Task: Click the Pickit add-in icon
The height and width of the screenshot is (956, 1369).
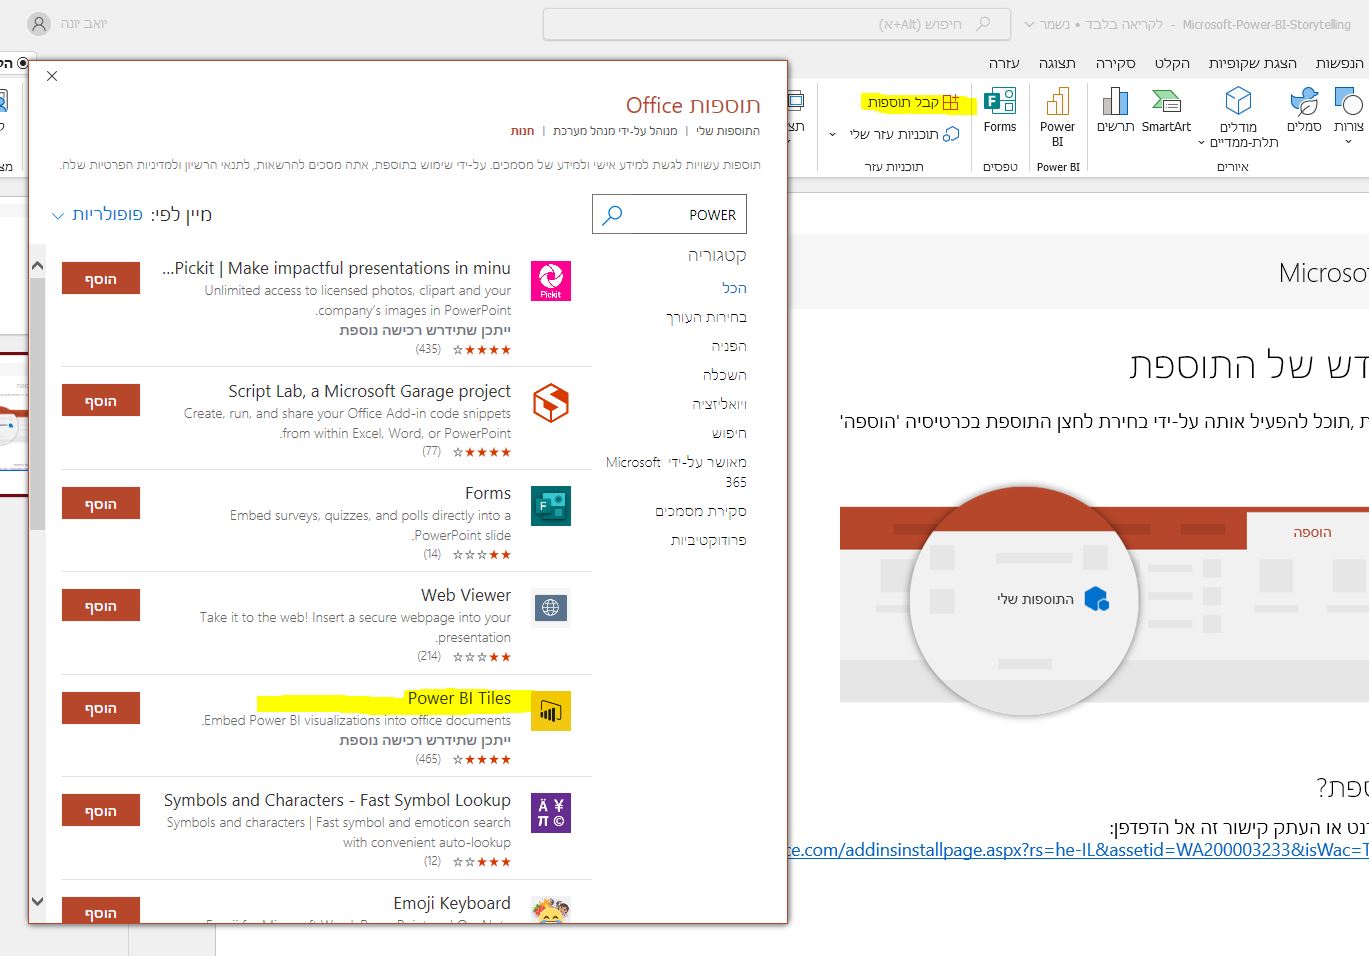Action: coord(551,281)
